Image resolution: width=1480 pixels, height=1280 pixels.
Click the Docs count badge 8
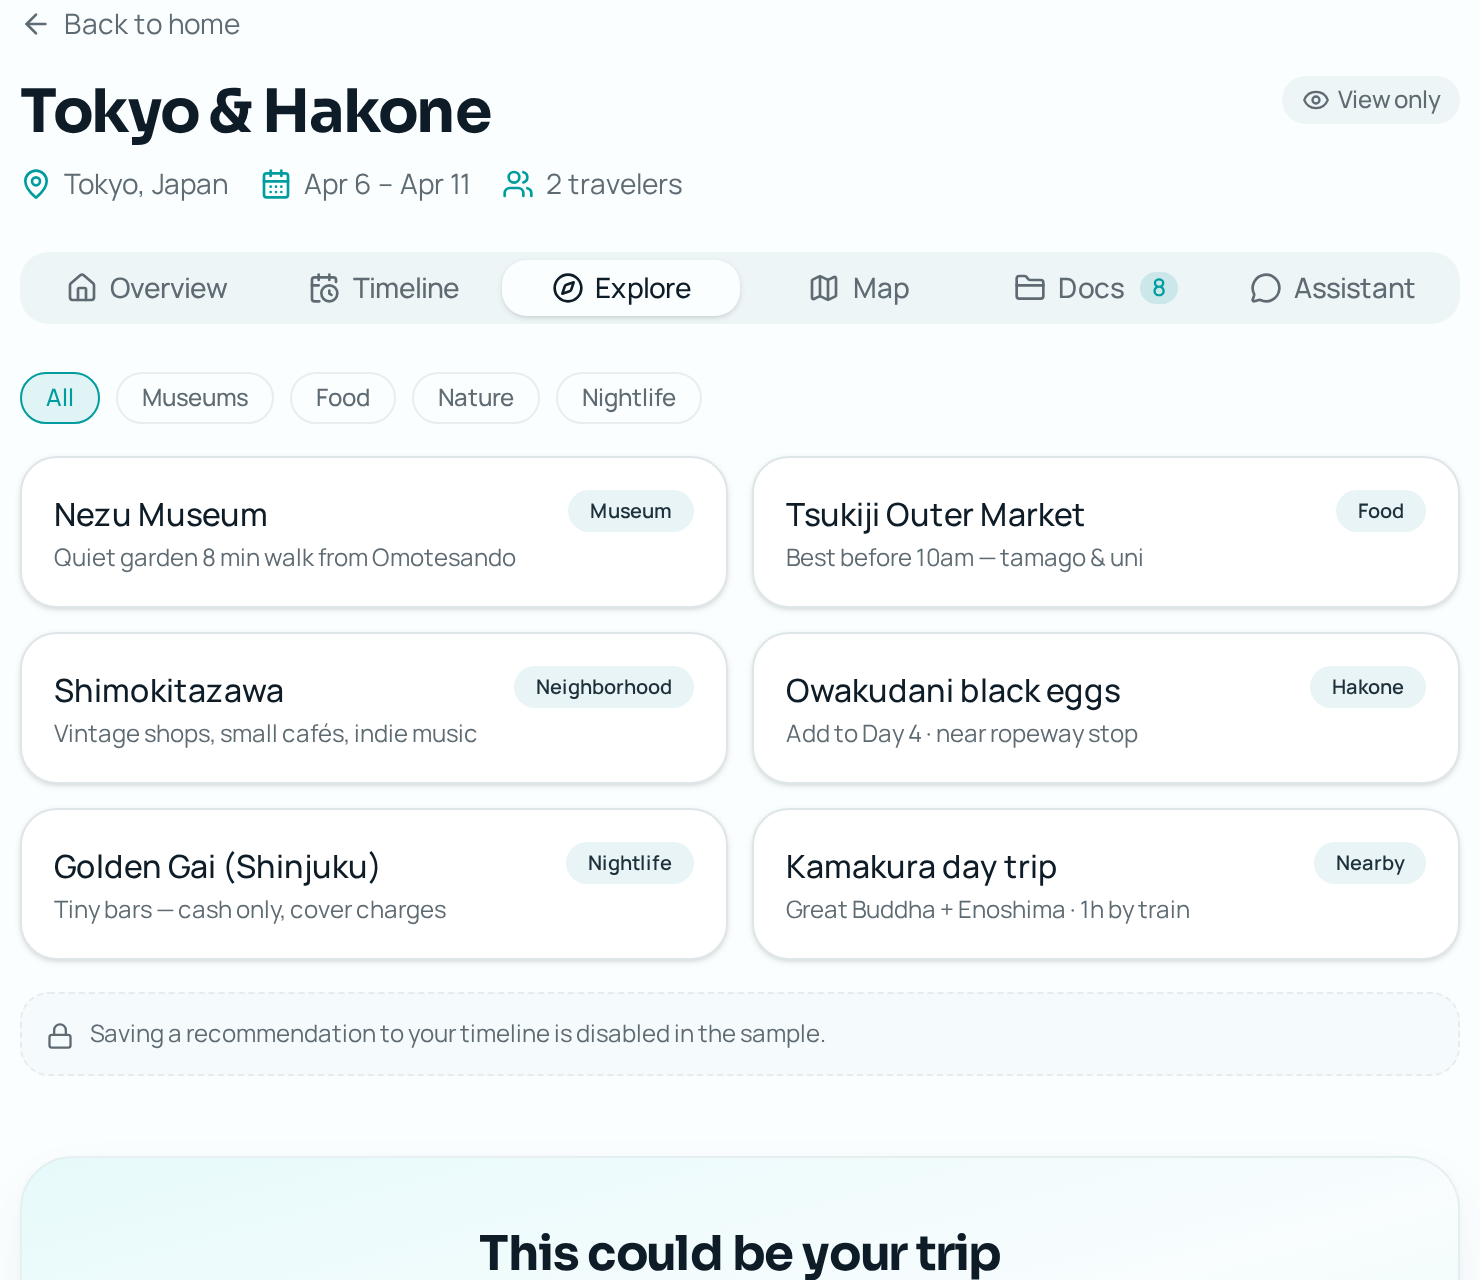(1159, 288)
